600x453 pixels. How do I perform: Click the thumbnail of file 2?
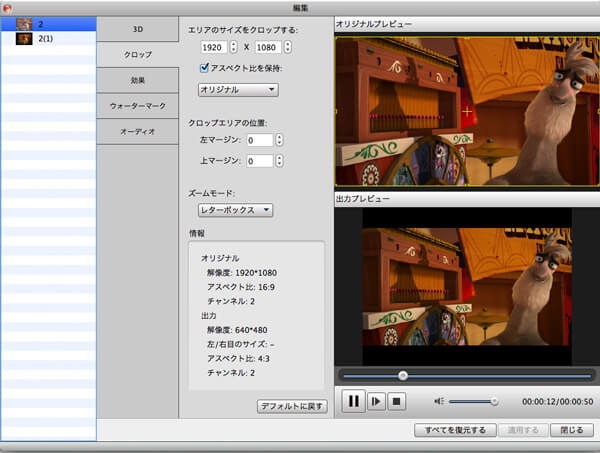click(x=24, y=24)
